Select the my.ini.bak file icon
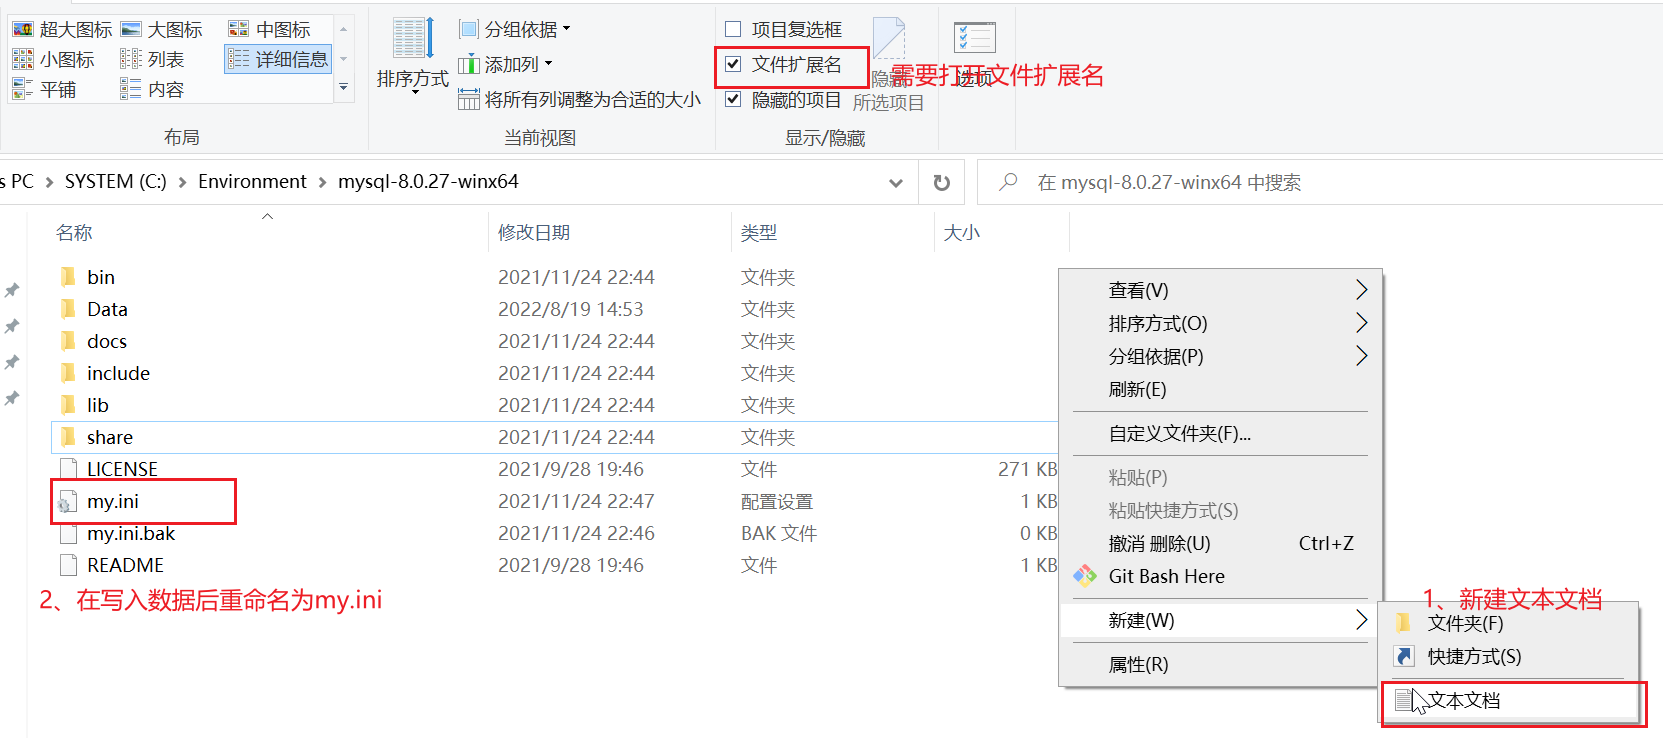The height and width of the screenshot is (738, 1663). coord(68,533)
